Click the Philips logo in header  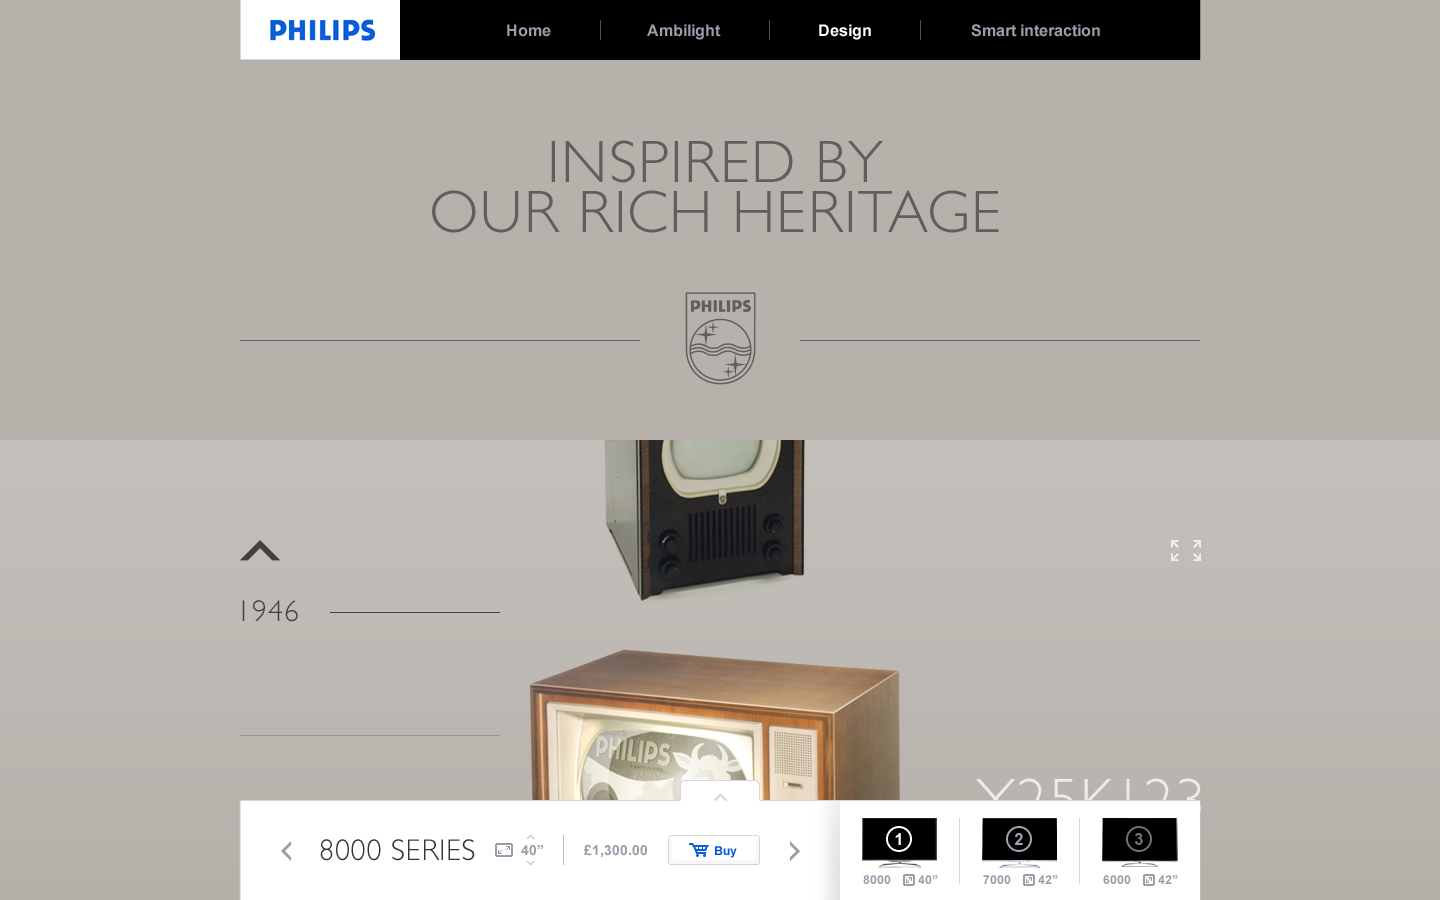coord(322,30)
